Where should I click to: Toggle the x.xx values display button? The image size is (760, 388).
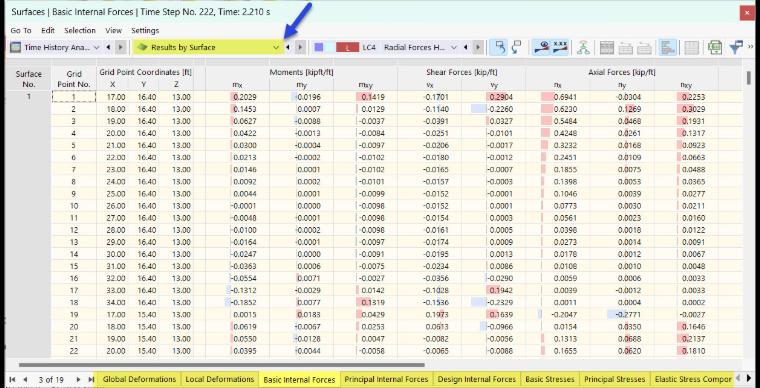559,47
